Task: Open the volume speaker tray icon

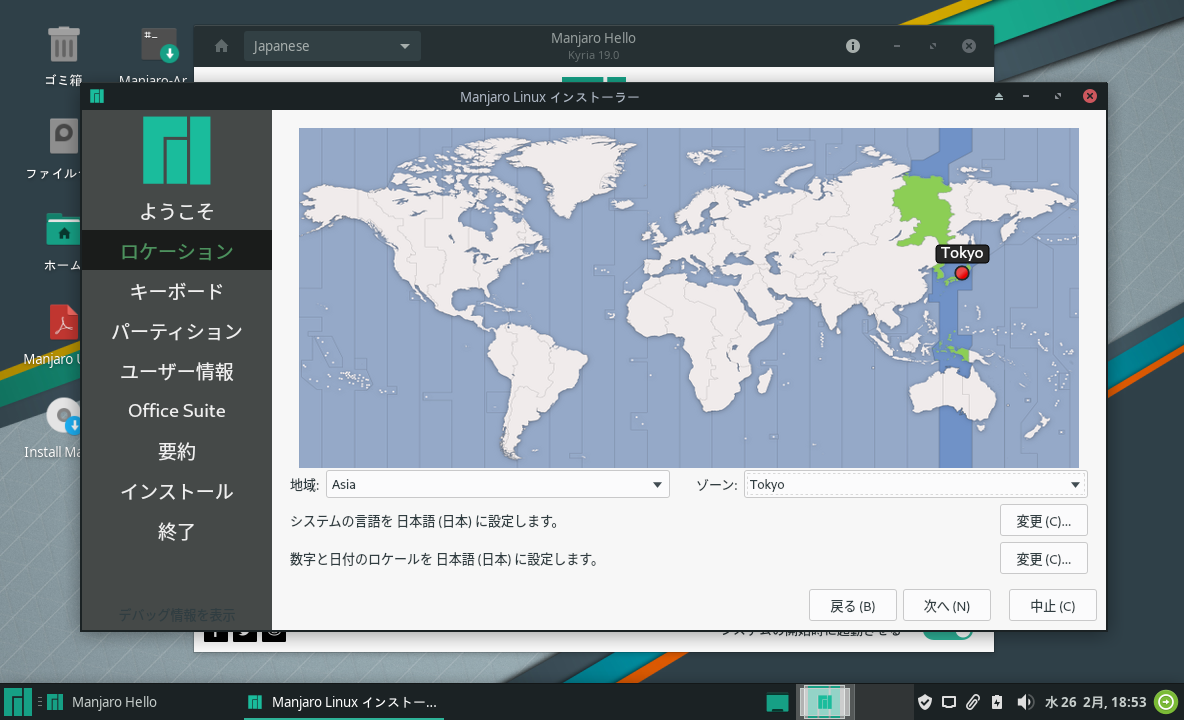Action: pyautogui.click(x=1024, y=703)
